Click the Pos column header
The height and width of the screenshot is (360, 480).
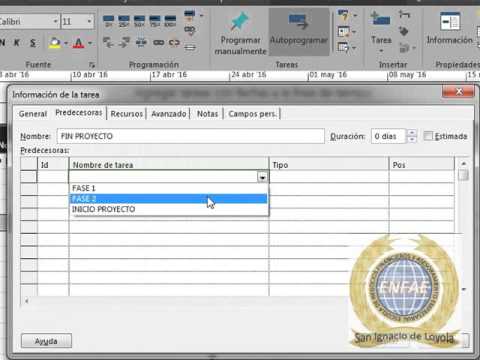click(422, 165)
